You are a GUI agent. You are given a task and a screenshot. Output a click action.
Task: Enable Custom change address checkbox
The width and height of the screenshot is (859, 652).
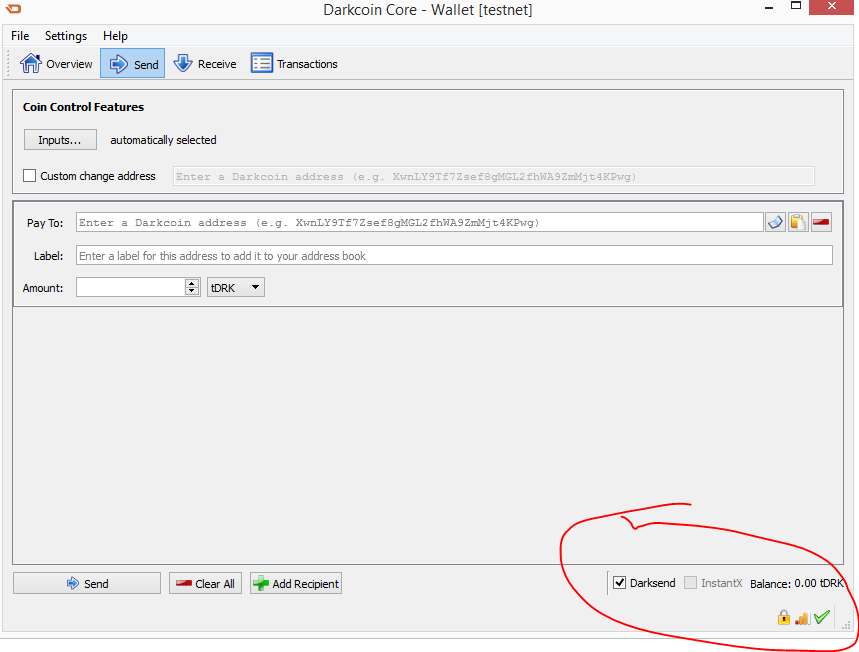30,176
